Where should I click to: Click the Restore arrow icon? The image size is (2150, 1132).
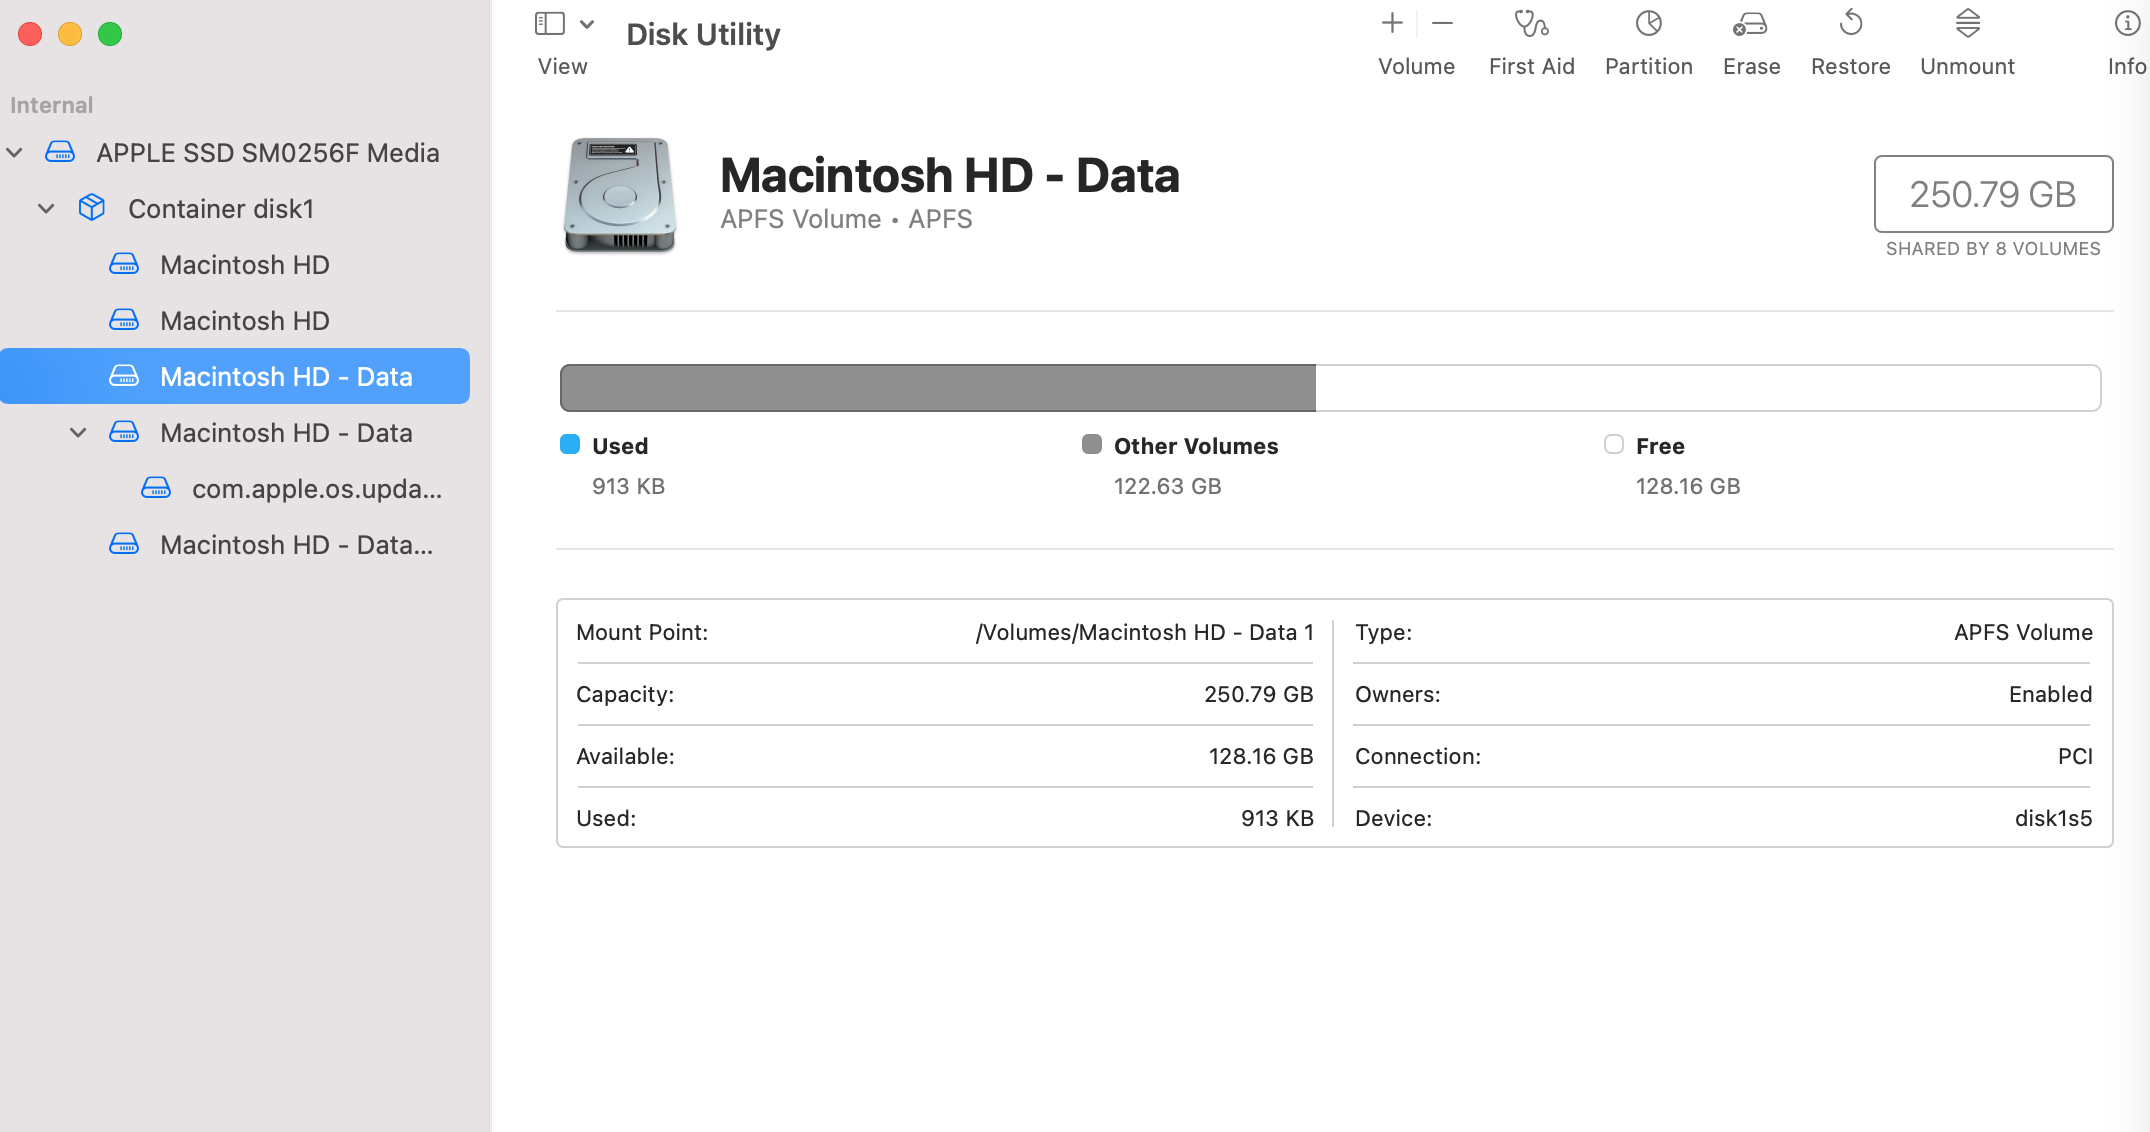(x=1850, y=24)
